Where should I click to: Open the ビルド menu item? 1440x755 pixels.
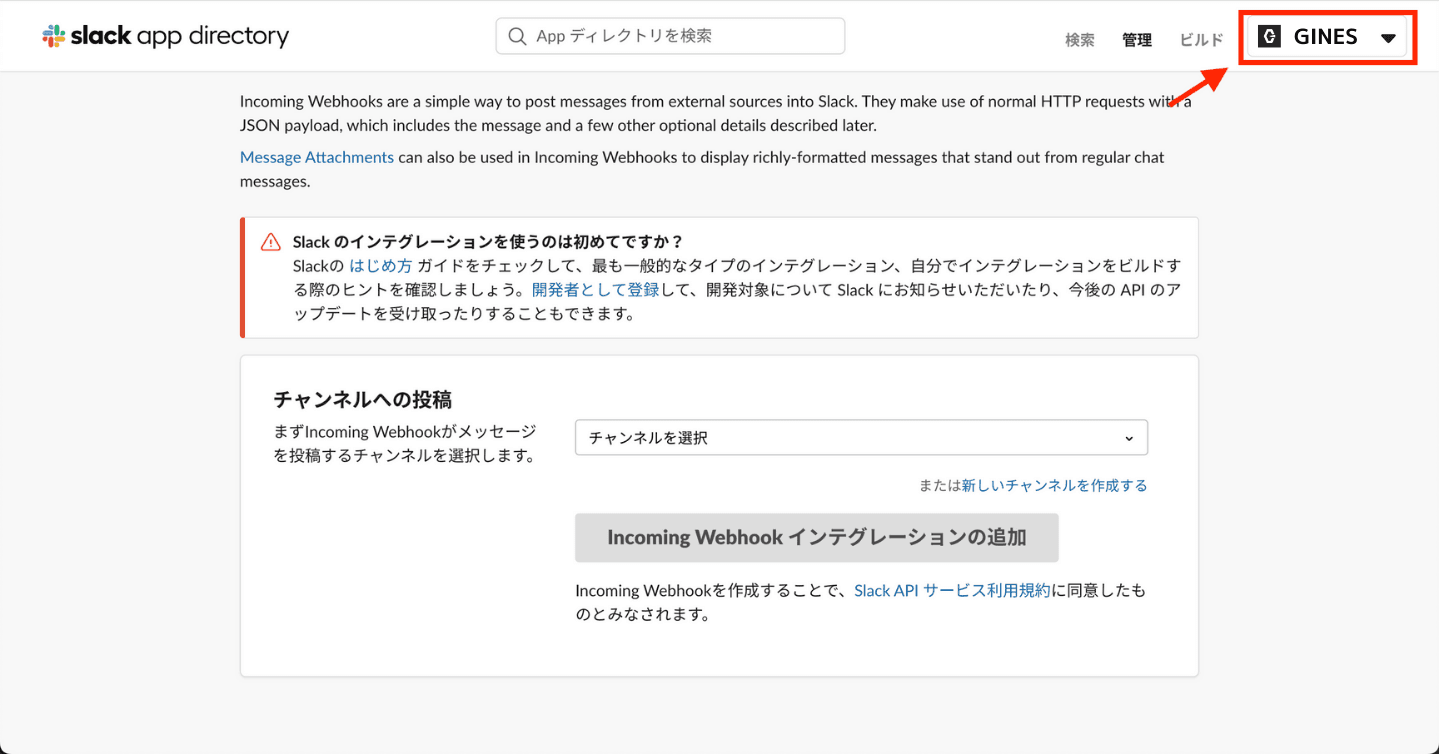click(1201, 40)
